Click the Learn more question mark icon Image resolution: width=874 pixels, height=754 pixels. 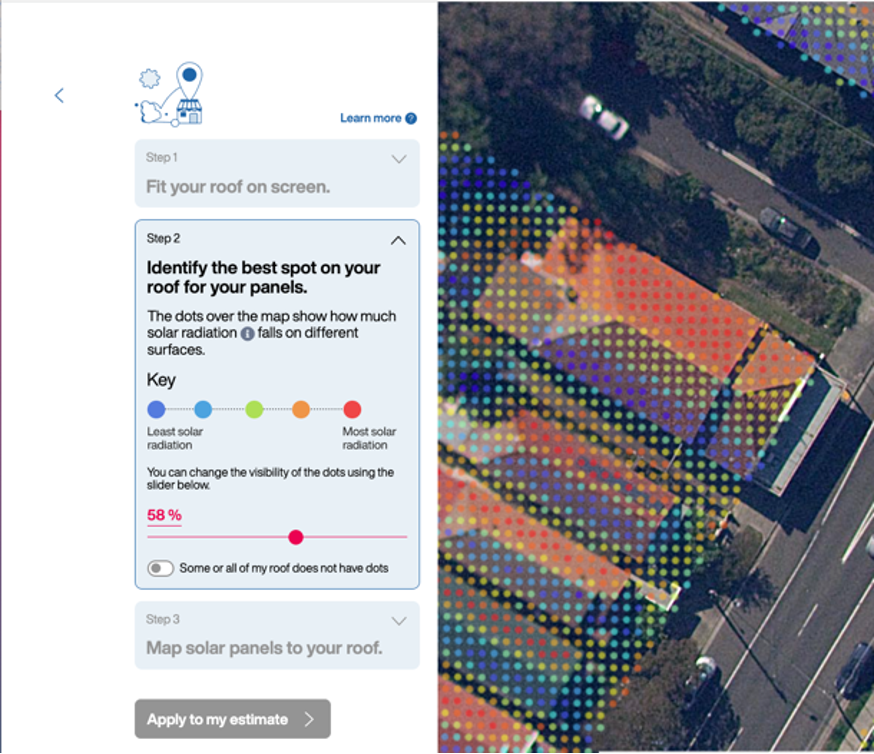click(411, 118)
